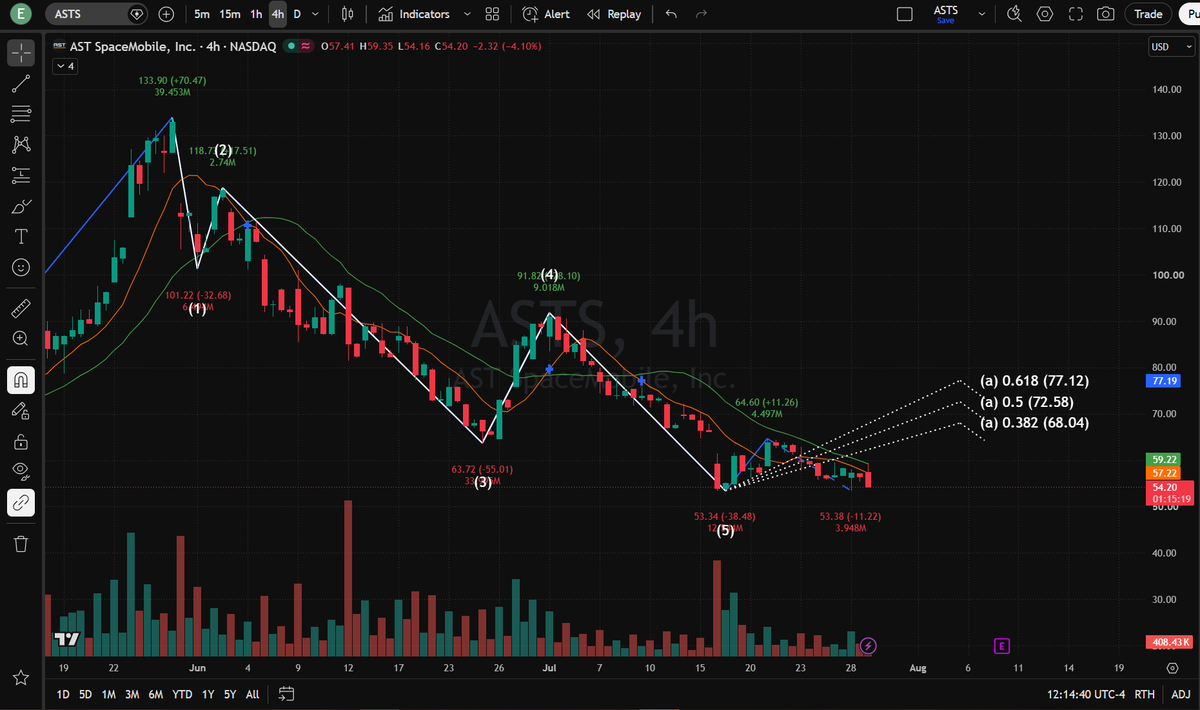Click the purple earnings E marker
The width and height of the screenshot is (1200, 710).
pos(1001,646)
